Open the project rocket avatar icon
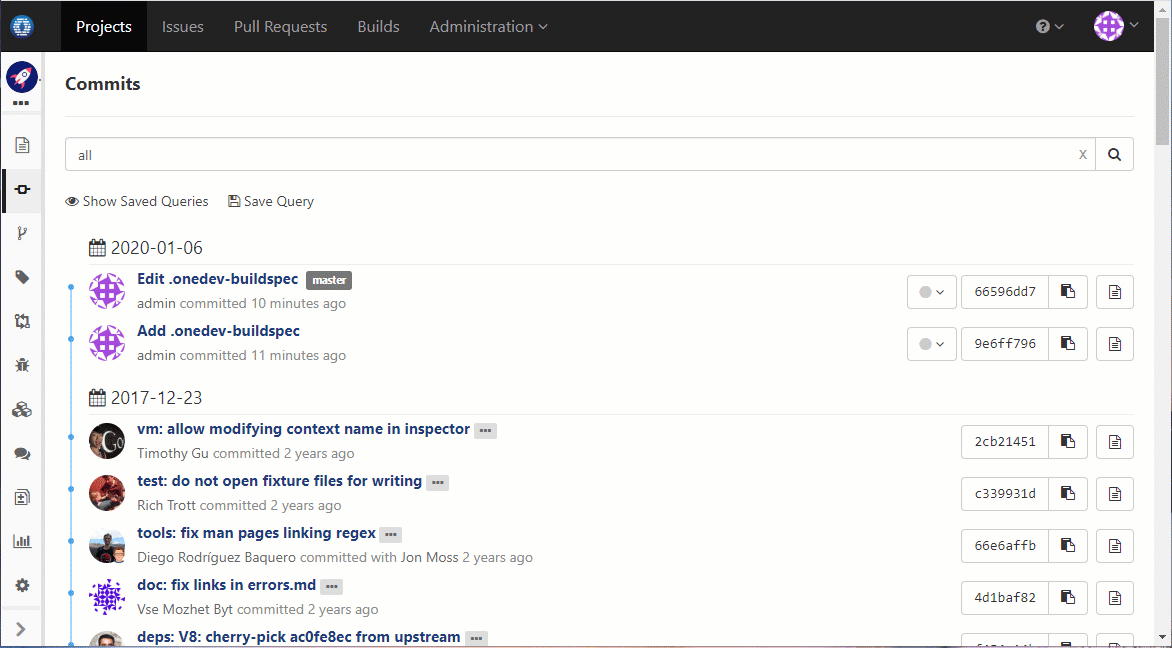The height and width of the screenshot is (648, 1172). [x=22, y=77]
